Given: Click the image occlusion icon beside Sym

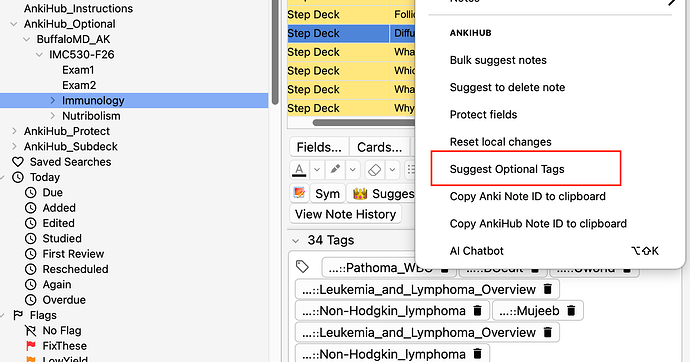Looking at the screenshot, I should point(299,193).
